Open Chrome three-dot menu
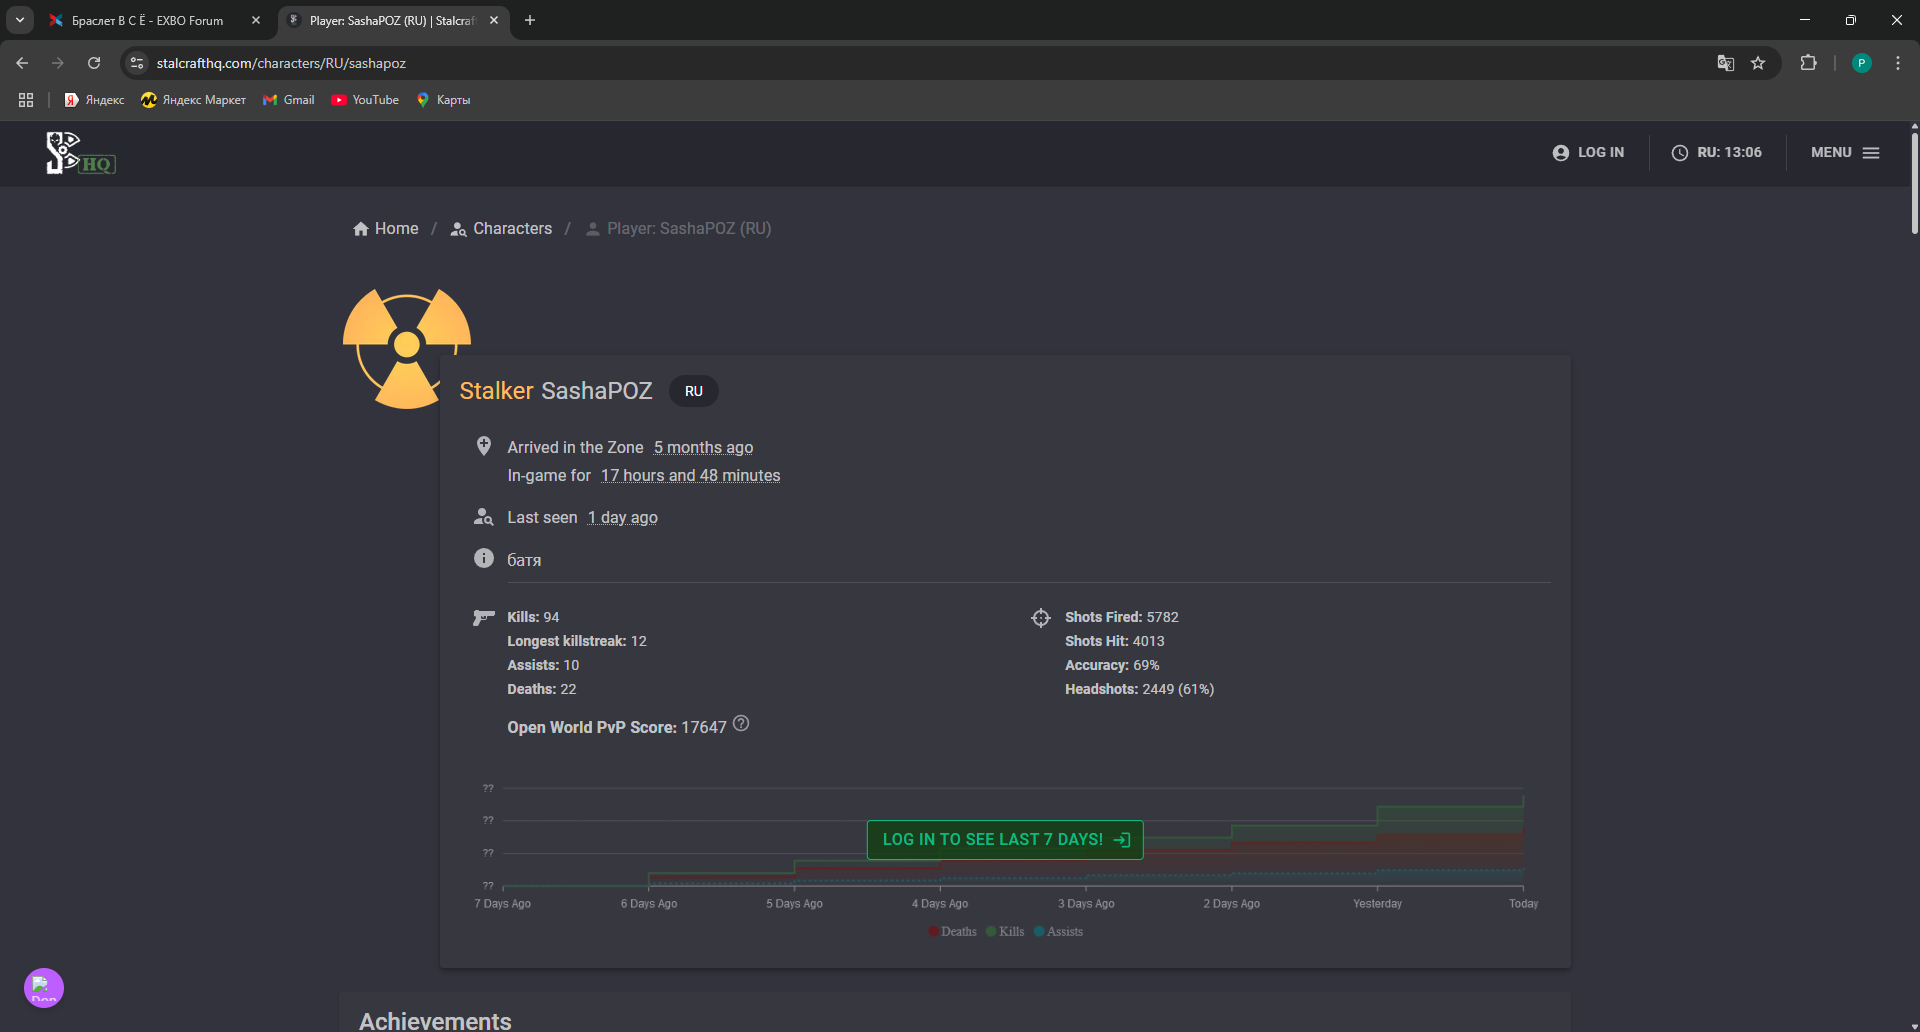1920x1032 pixels. [1898, 63]
